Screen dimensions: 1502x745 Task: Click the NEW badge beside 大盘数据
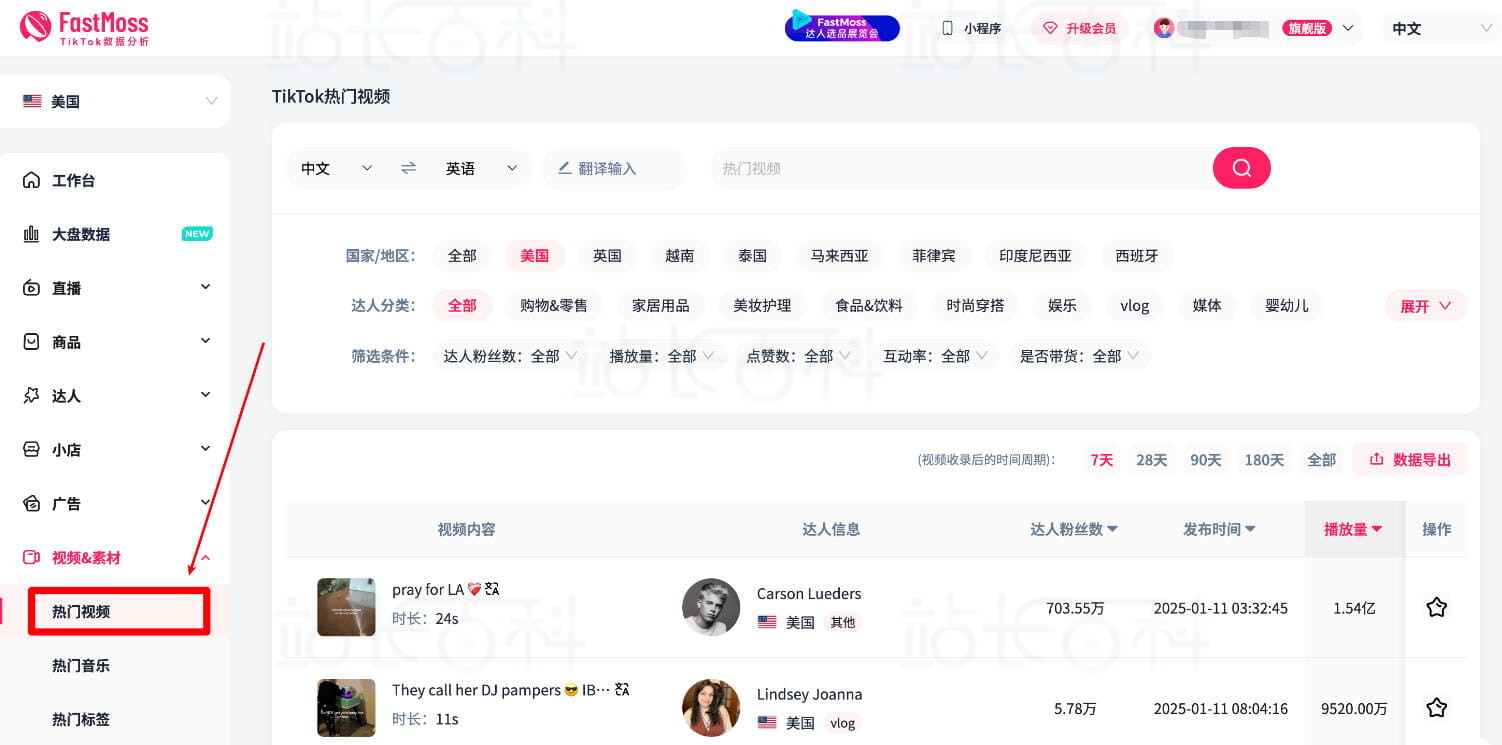pyautogui.click(x=197, y=234)
